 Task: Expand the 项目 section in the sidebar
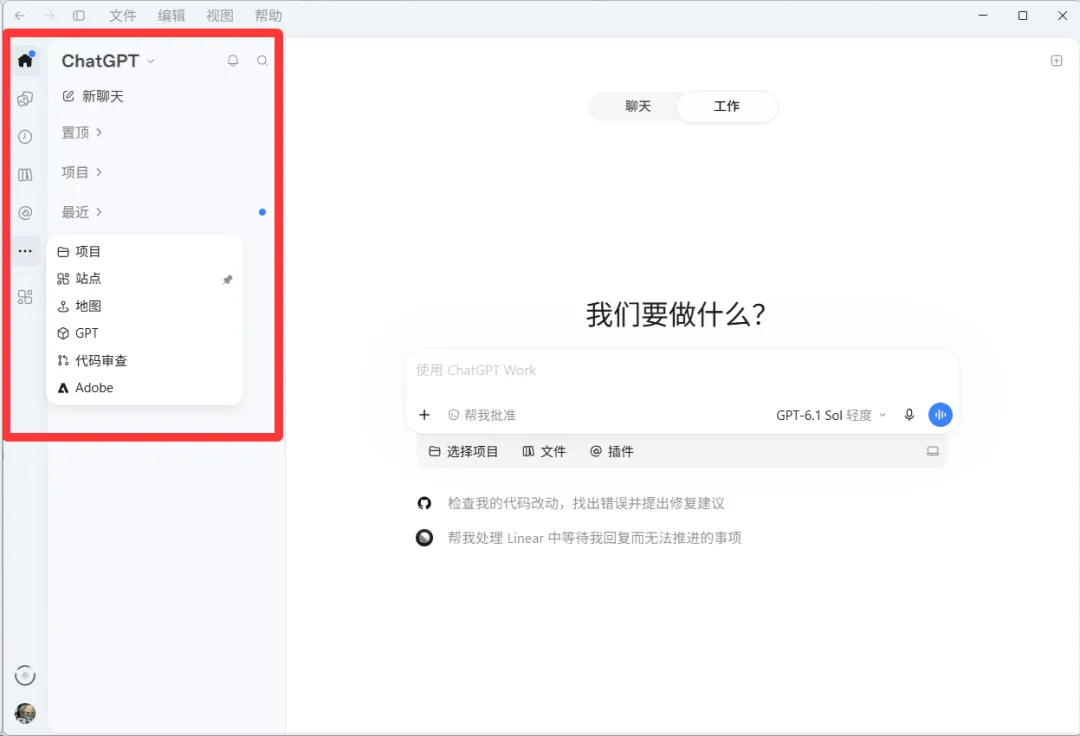coord(82,172)
